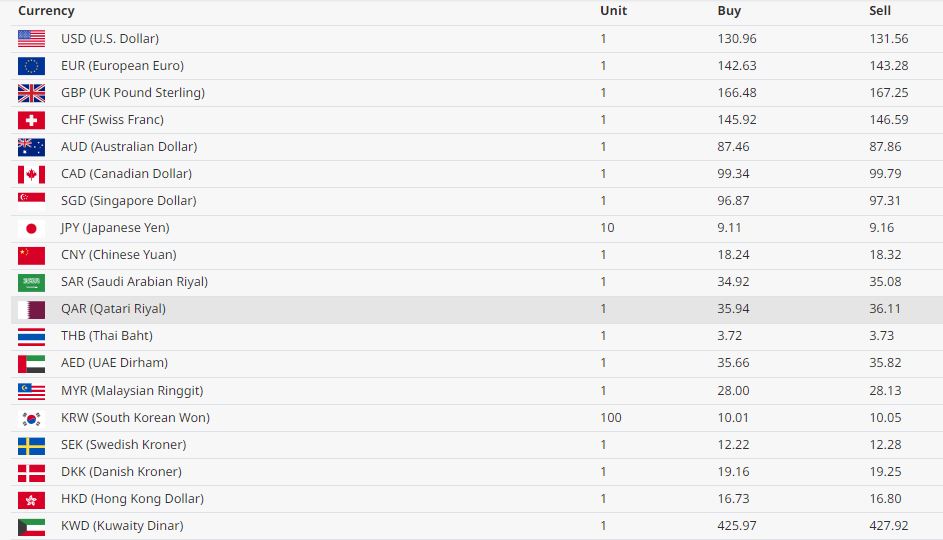Select the SGD (Singapore Dollar) label

coord(128,201)
